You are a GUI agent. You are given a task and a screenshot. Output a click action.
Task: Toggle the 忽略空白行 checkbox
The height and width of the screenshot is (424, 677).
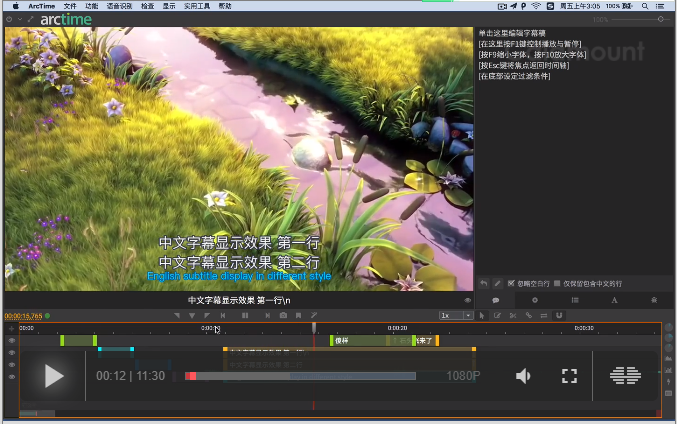click(511, 283)
